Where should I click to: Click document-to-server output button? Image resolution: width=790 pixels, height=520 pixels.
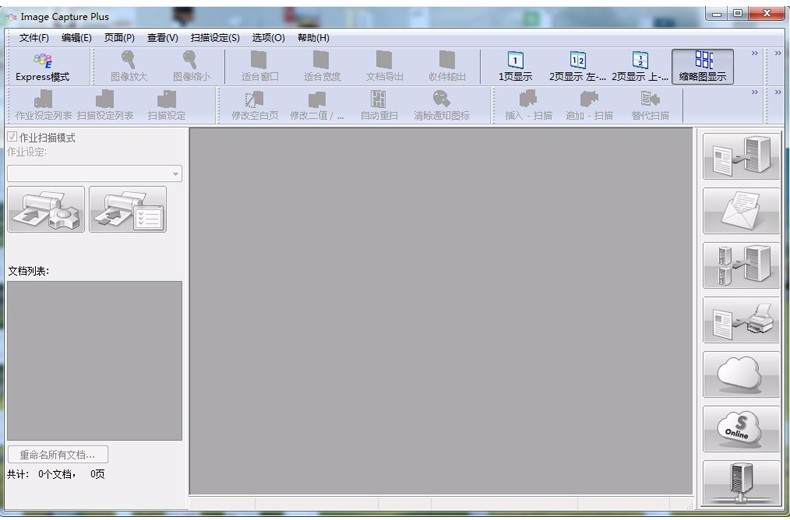pyautogui.click(x=741, y=156)
